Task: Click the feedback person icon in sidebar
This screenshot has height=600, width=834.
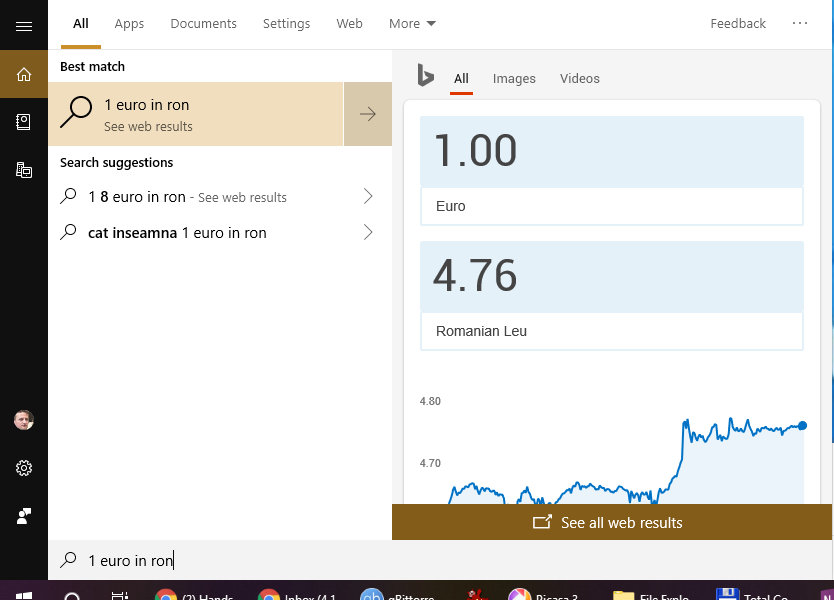Action: coord(24,515)
